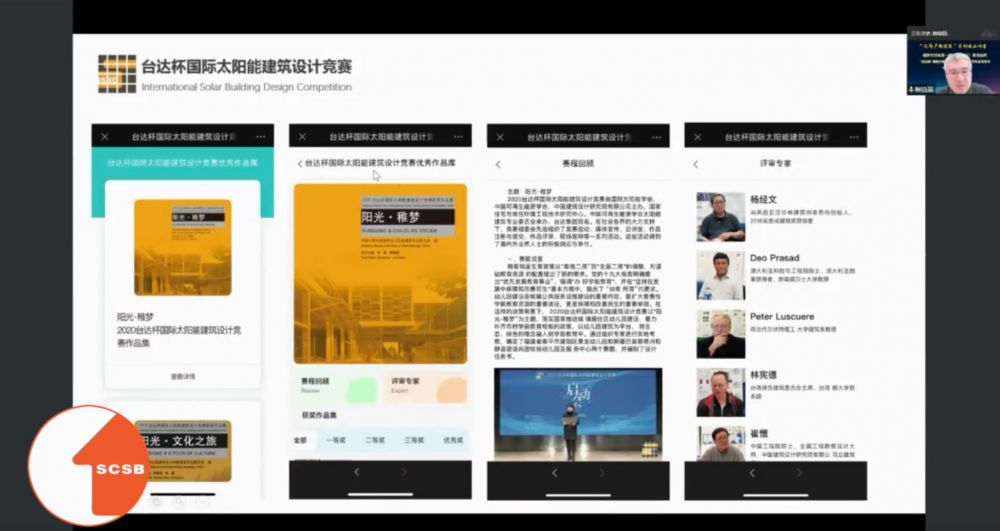
Task: Click the expert name Deo Prasad
Action: 774,258
